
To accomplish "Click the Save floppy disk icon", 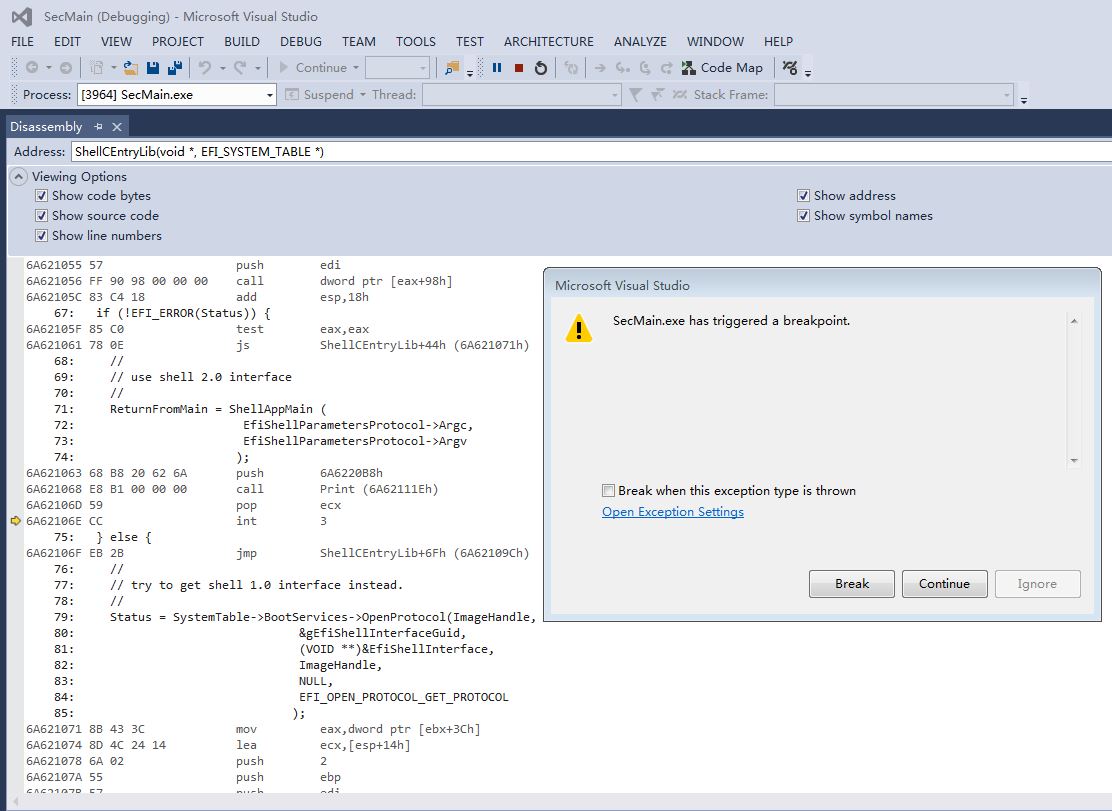I will (152, 67).
